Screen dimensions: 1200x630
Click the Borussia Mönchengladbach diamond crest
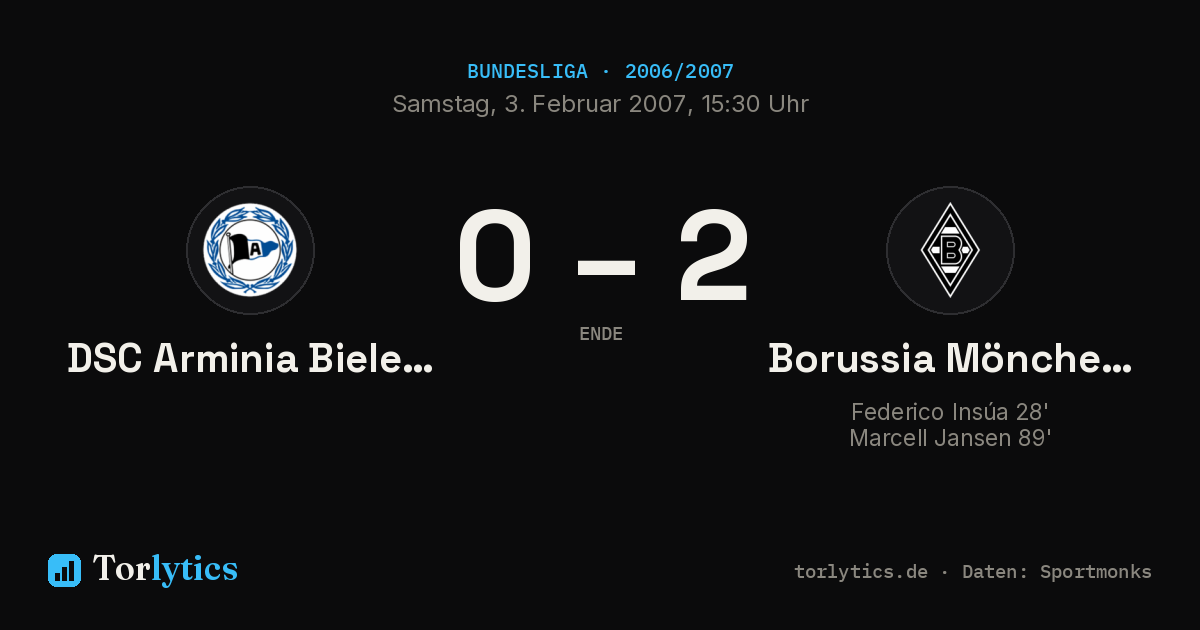tap(950, 250)
